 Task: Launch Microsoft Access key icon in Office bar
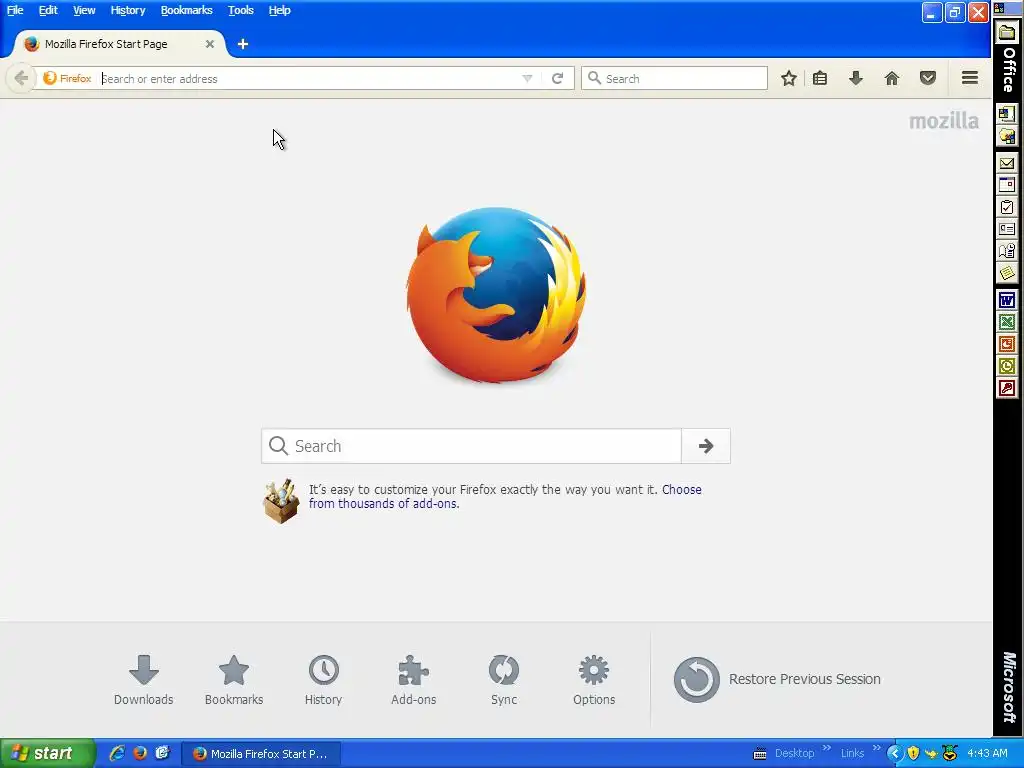click(1006, 389)
